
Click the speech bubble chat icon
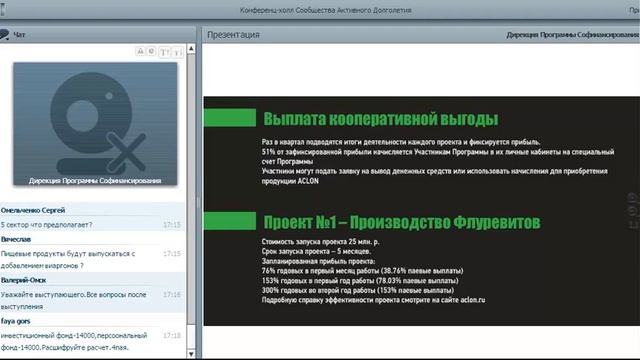pyautogui.click(x=4, y=34)
